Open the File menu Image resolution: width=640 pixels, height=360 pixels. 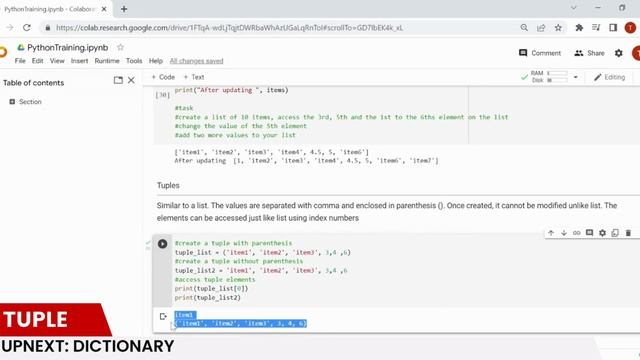pyautogui.click(x=20, y=61)
